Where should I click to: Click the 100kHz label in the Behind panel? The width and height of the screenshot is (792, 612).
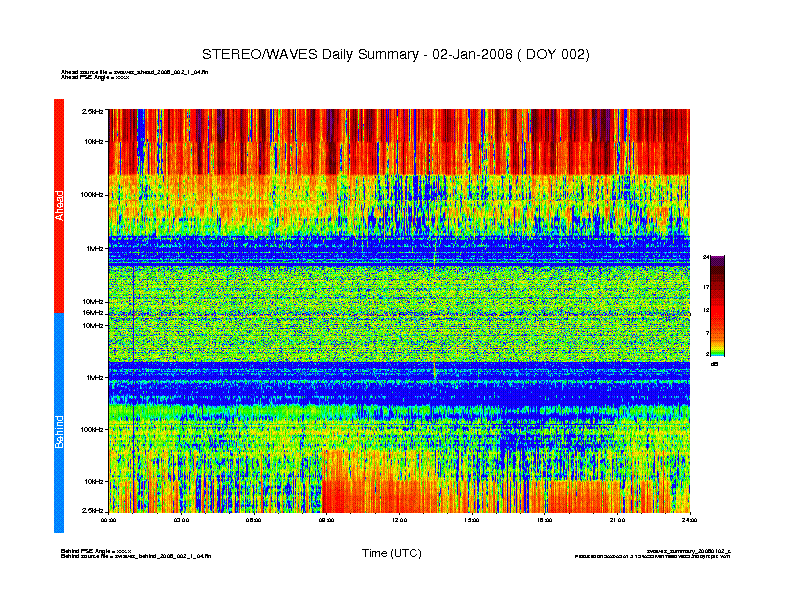click(92, 430)
